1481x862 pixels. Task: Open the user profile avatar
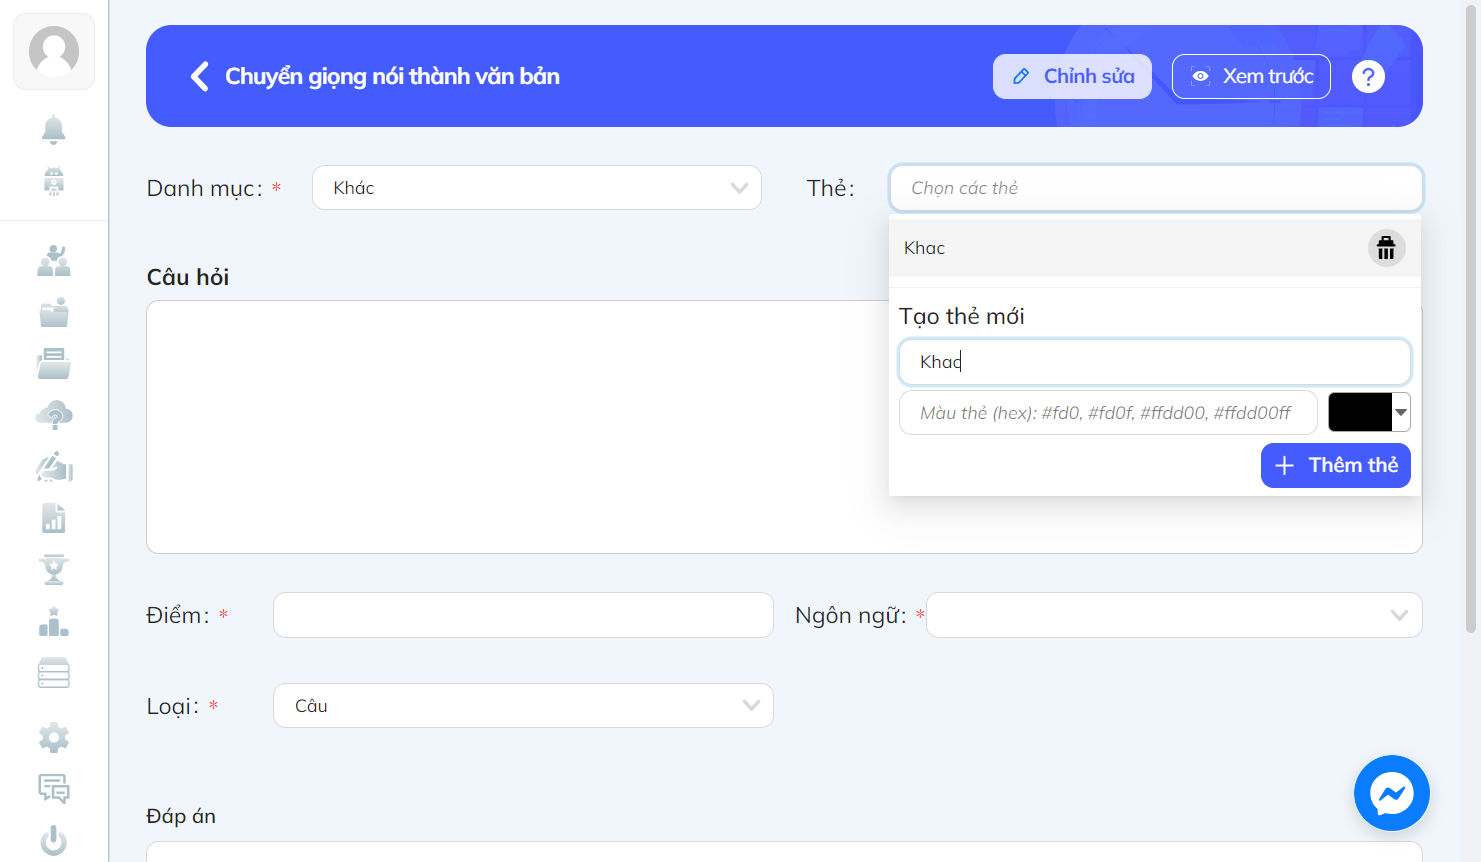[54, 52]
